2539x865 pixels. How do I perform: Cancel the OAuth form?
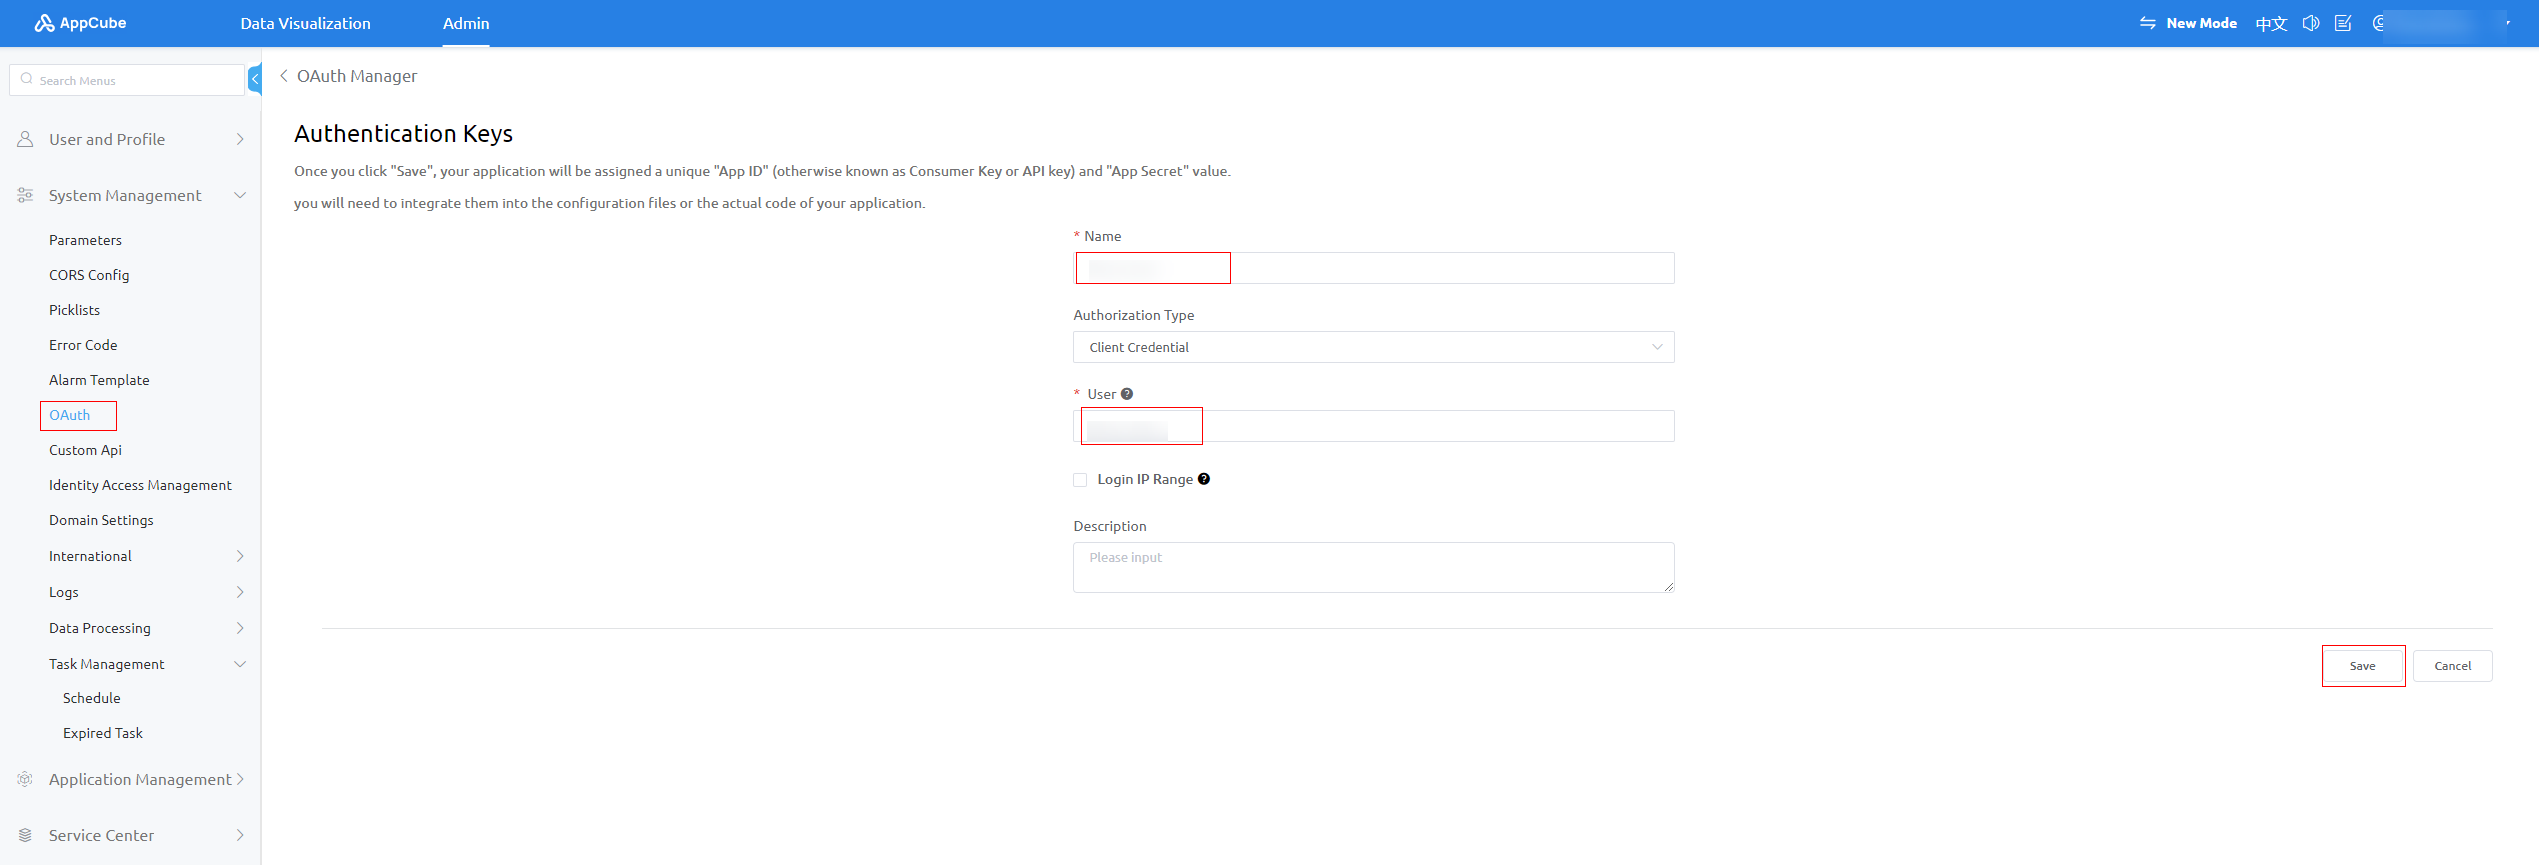(2452, 666)
